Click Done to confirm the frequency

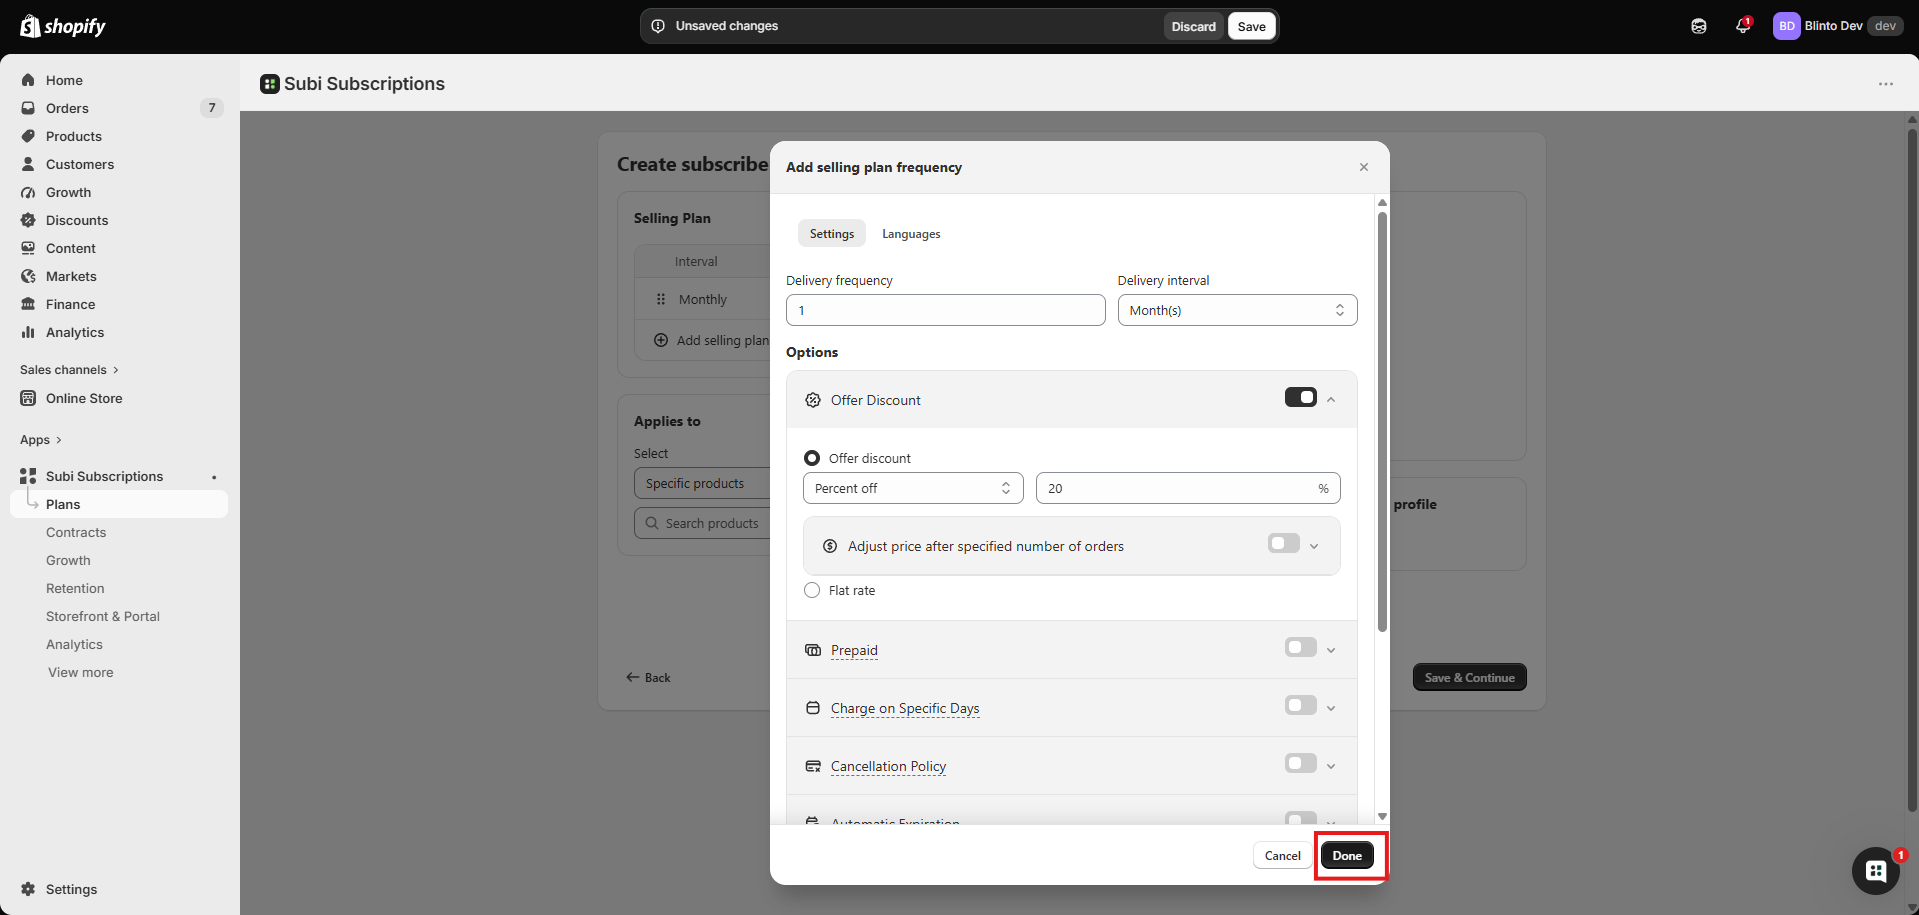click(1347, 855)
